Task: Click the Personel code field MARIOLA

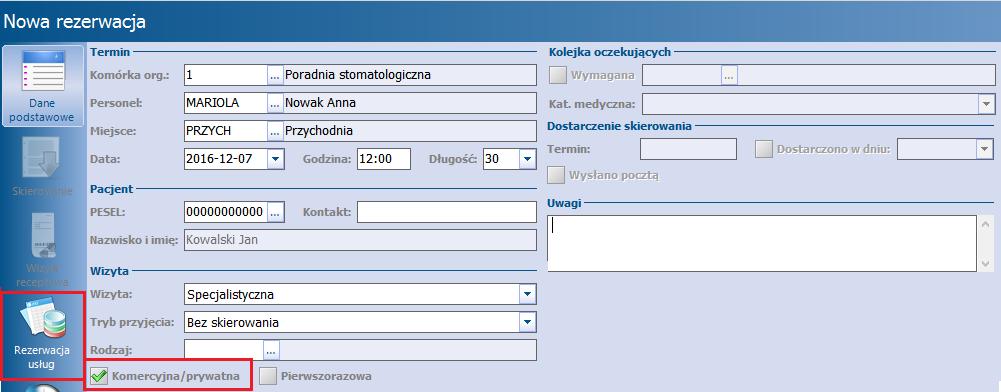Action: click(225, 103)
